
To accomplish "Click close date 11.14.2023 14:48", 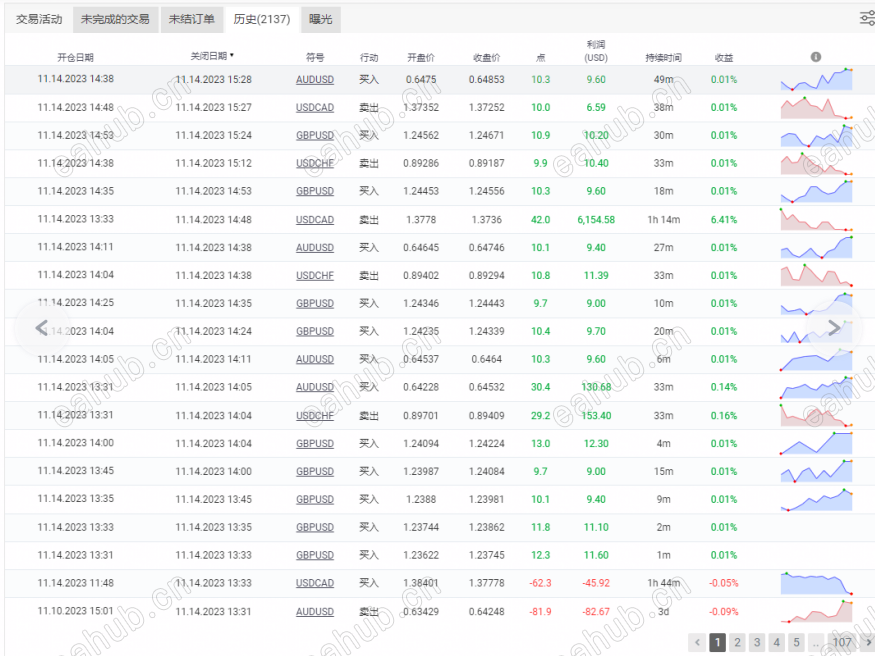I will [x=213, y=220].
